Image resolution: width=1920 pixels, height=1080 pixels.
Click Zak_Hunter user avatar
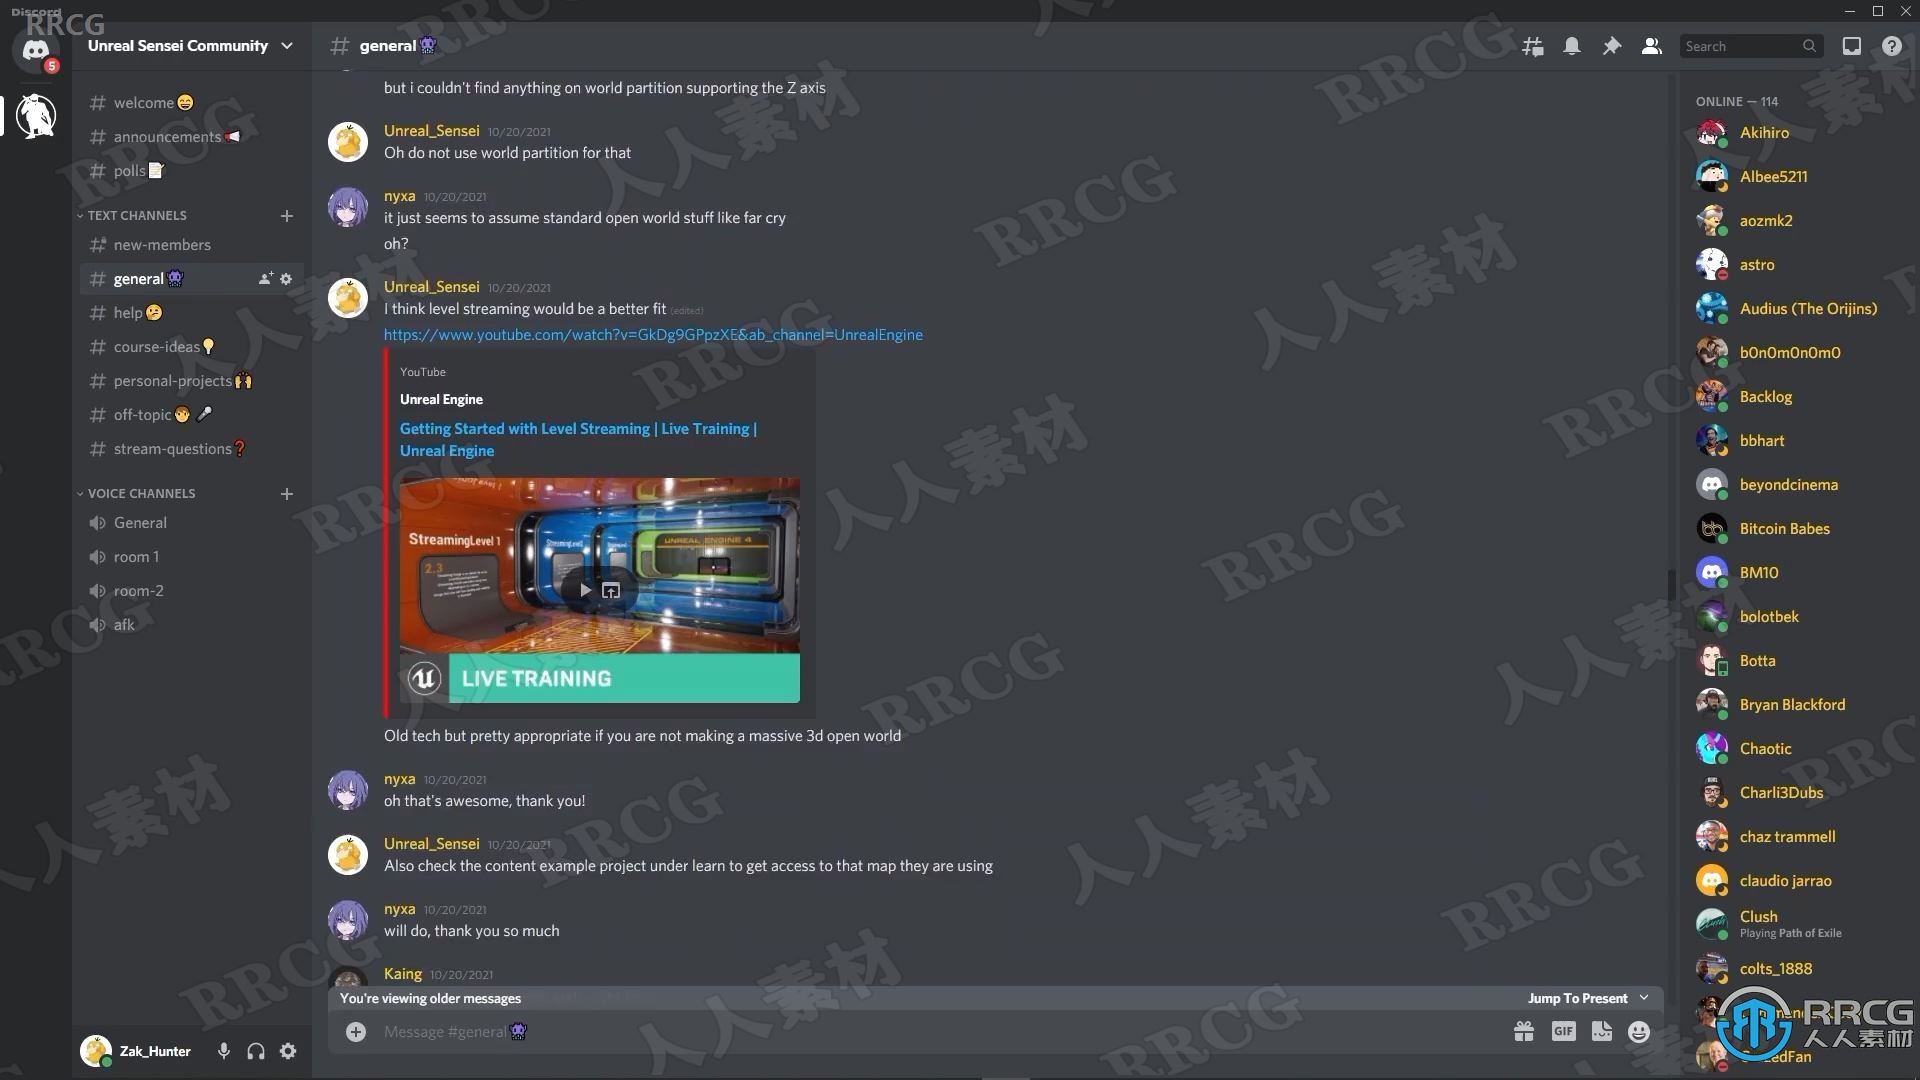click(96, 1051)
